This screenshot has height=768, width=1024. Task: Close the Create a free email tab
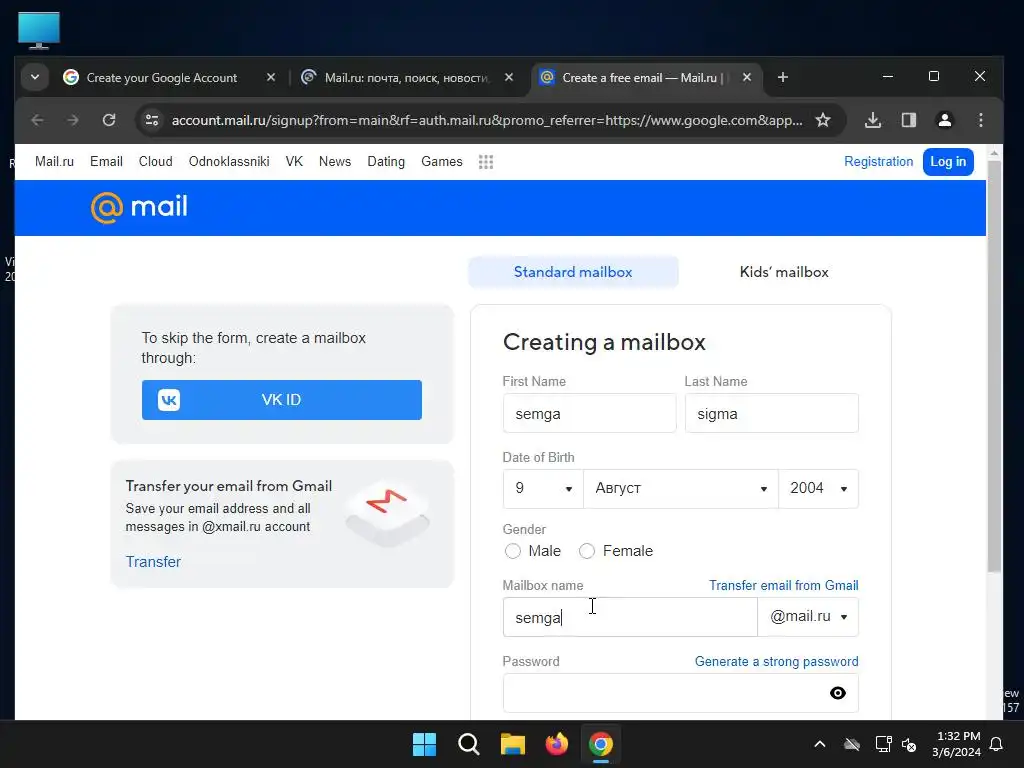pos(746,78)
